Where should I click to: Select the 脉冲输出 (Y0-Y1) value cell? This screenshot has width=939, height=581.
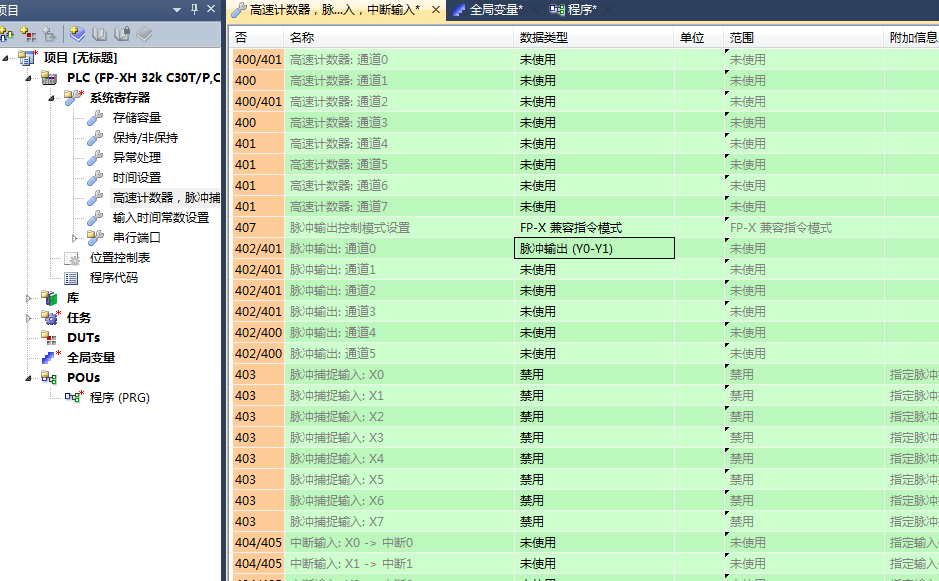pyautogui.click(x=594, y=248)
